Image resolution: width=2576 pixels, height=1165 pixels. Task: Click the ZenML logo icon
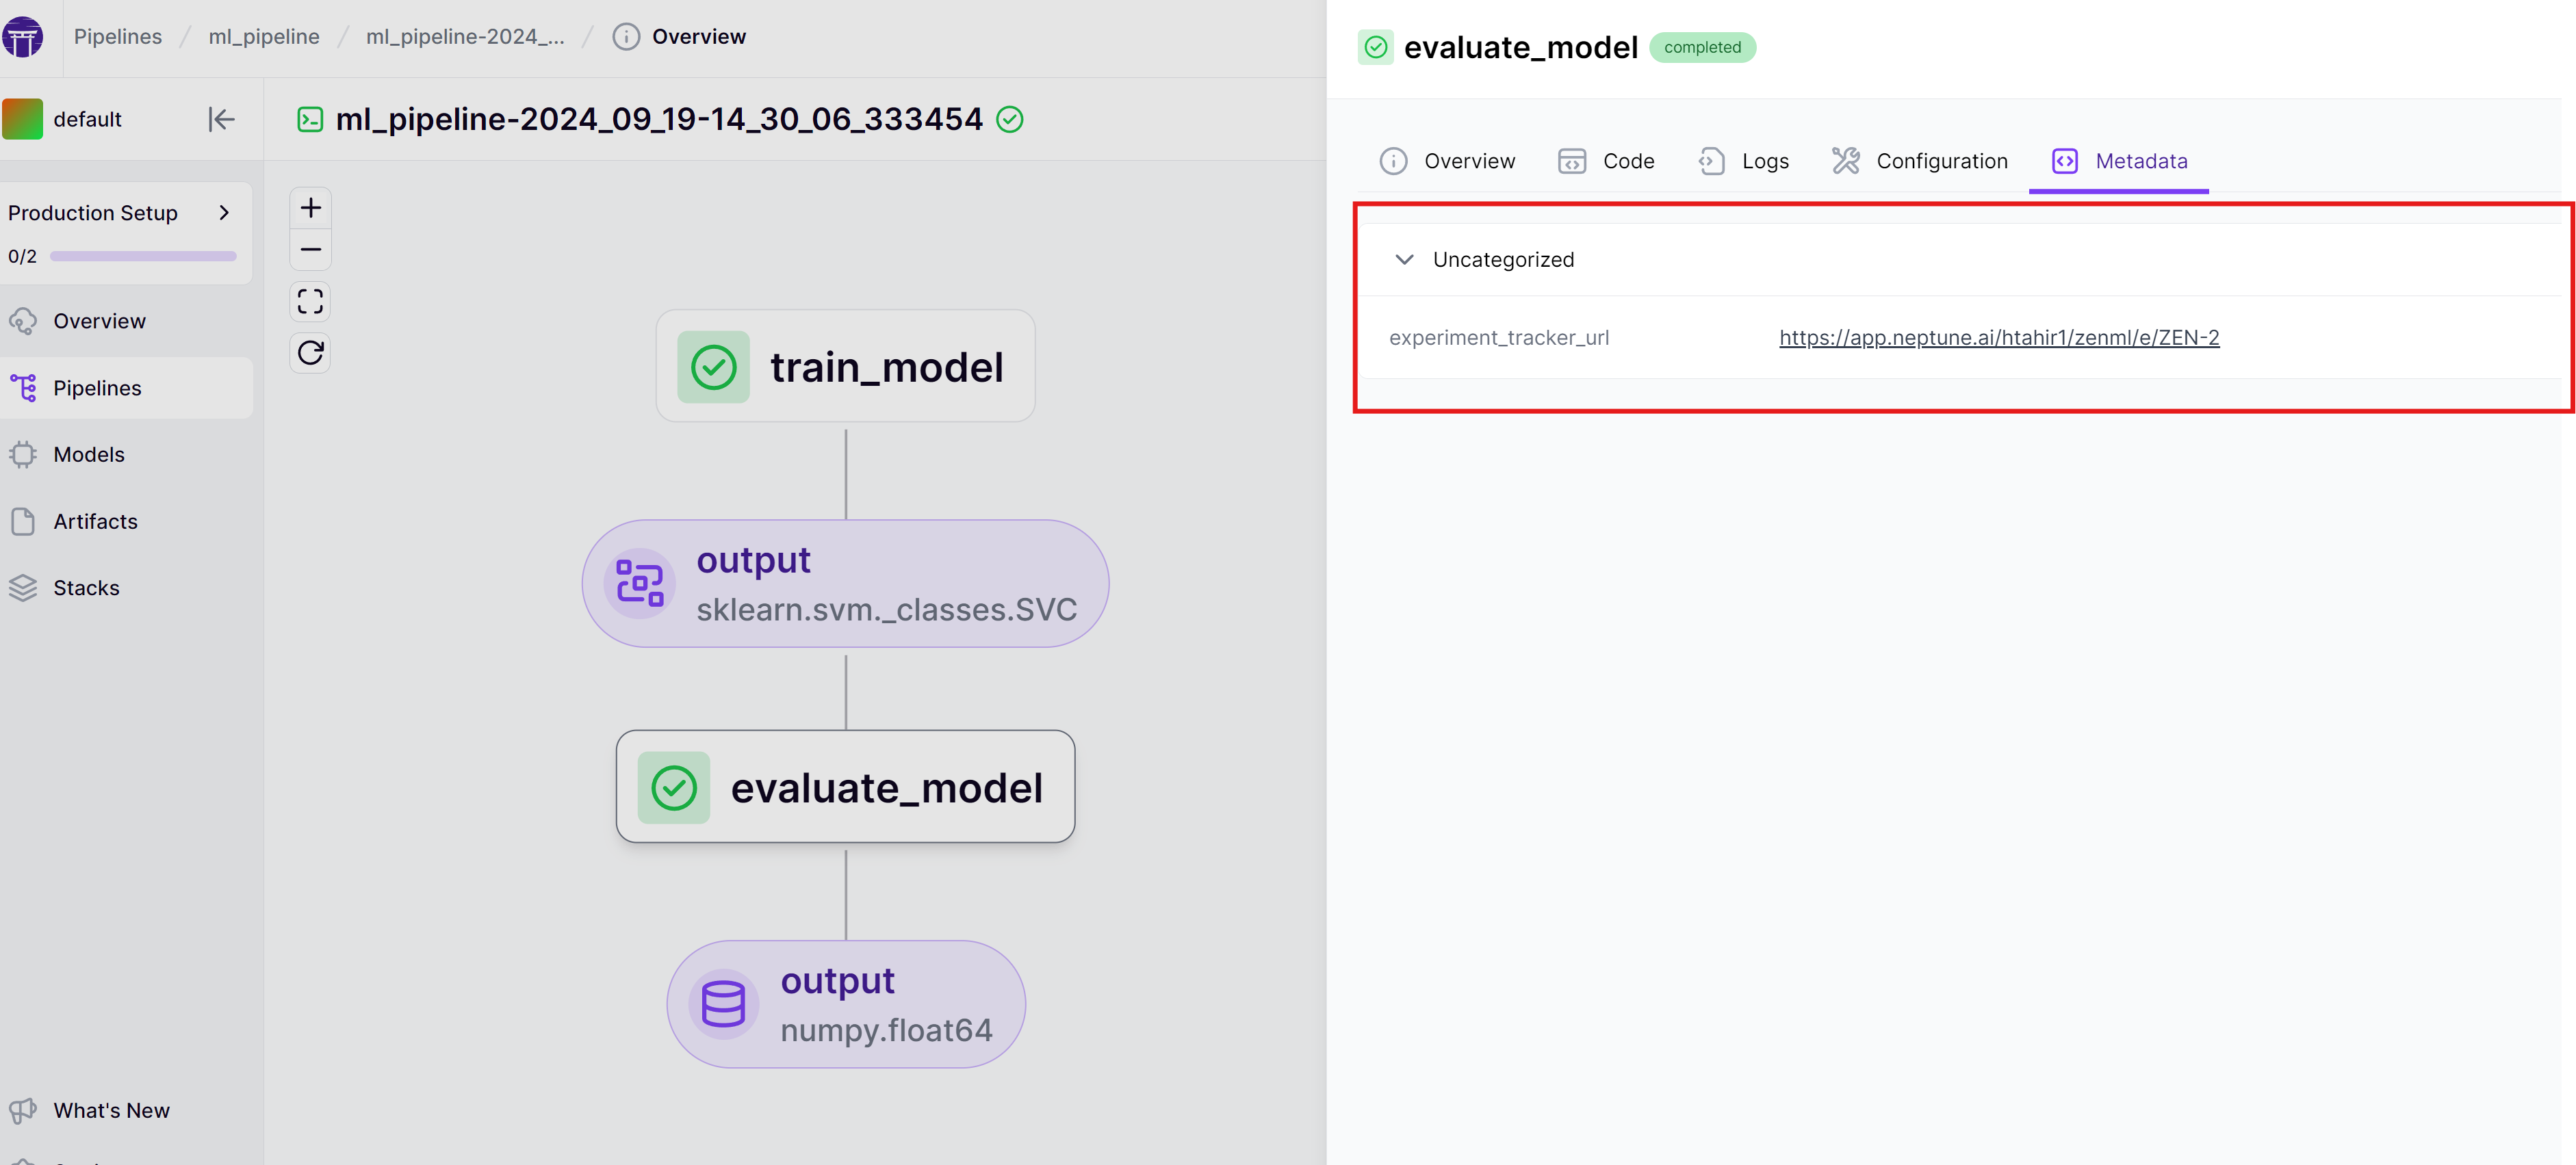click(22, 37)
